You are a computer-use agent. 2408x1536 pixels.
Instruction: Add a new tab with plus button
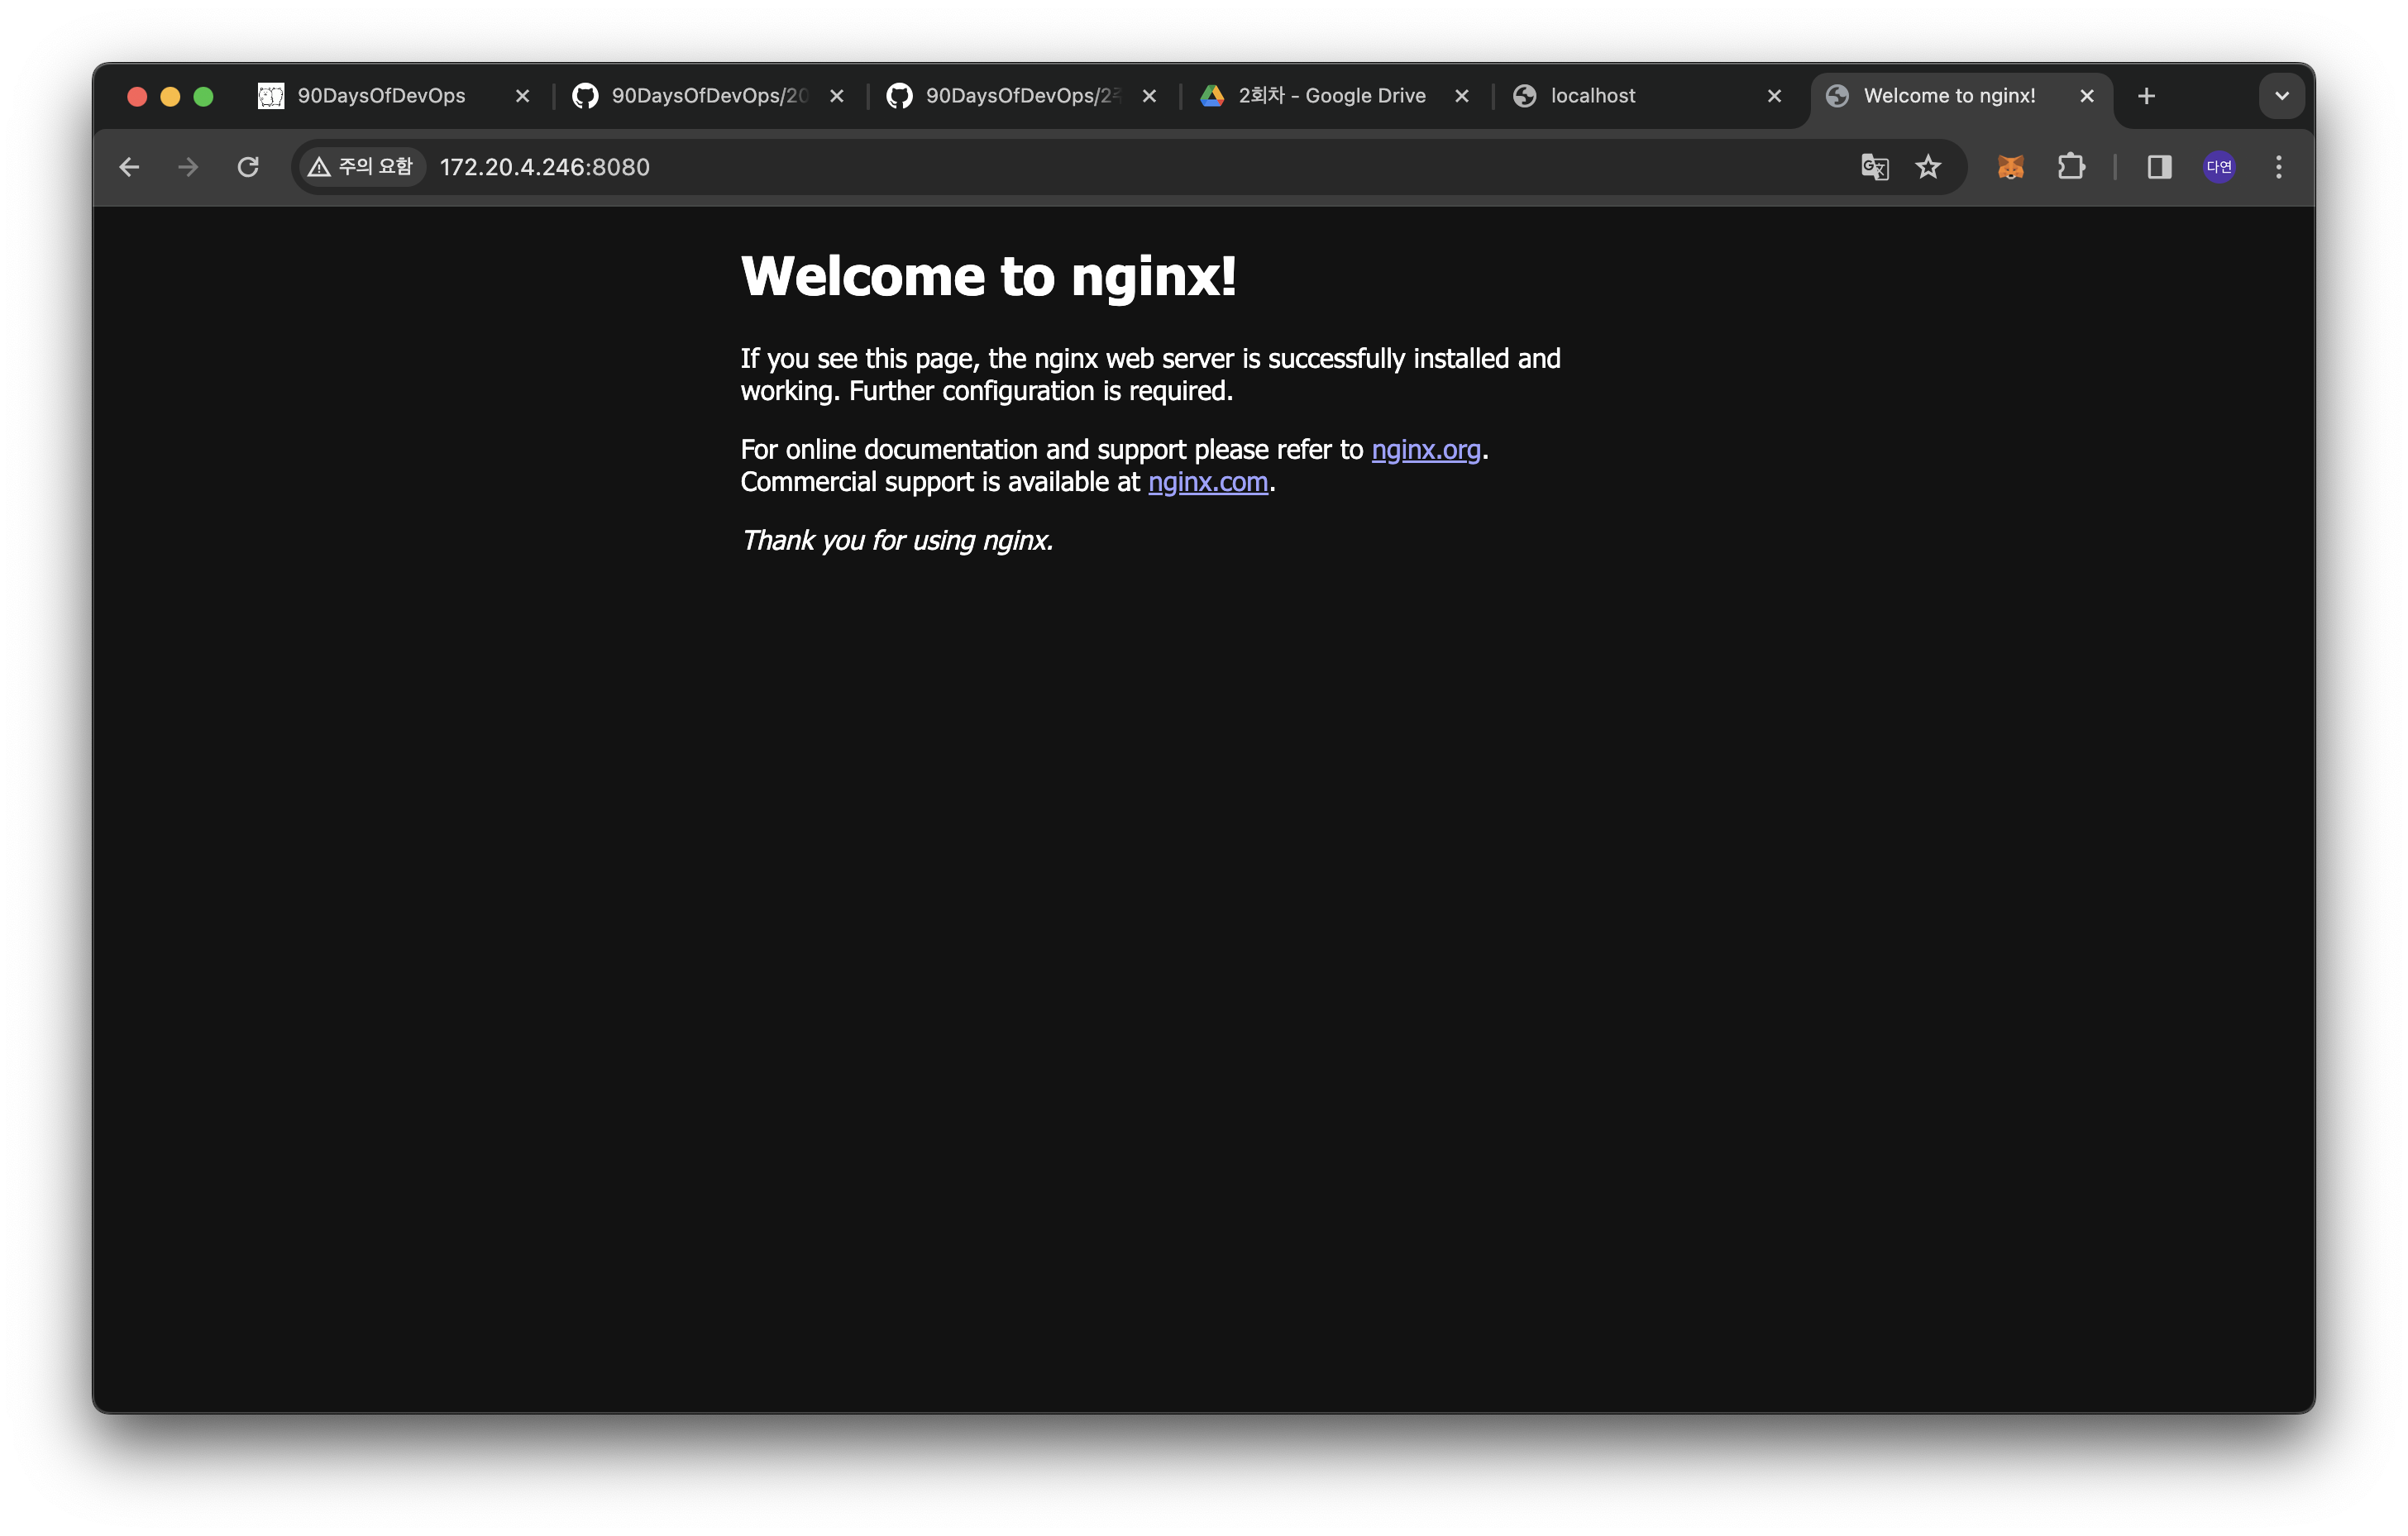pyautogui.click(x=2146, y=96)
